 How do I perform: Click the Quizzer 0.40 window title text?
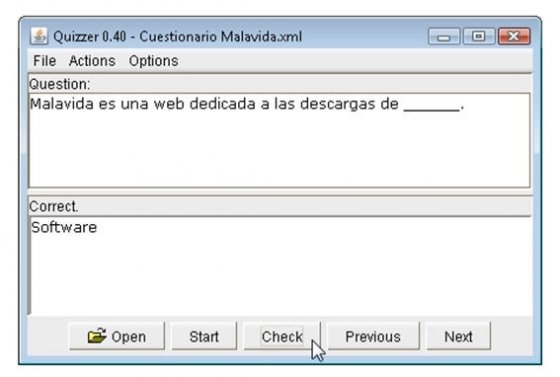pos(178,36)
